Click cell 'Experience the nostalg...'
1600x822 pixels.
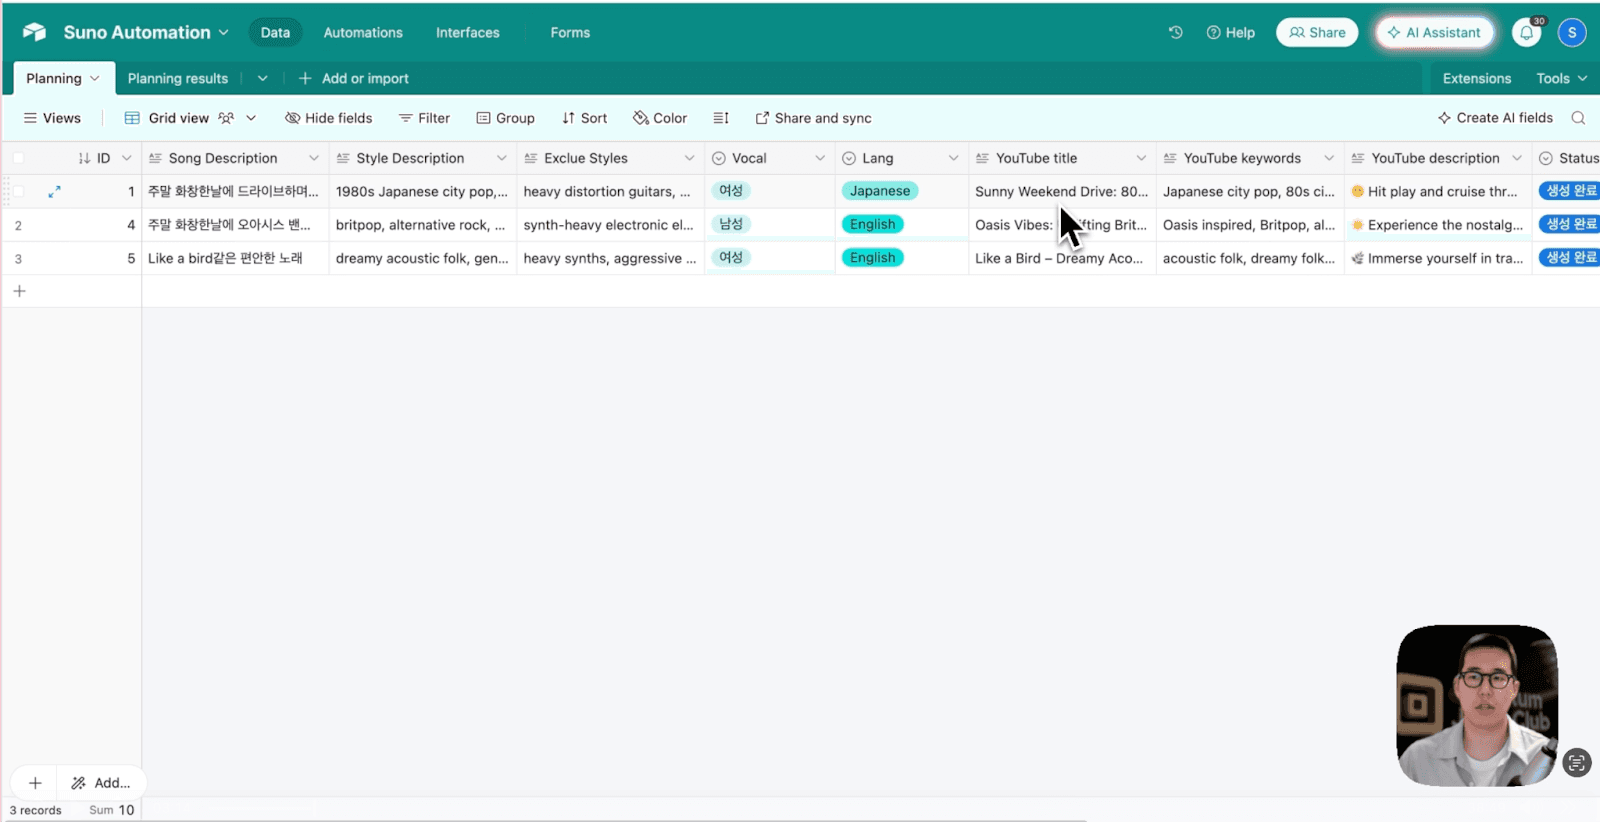(1438, 225)
